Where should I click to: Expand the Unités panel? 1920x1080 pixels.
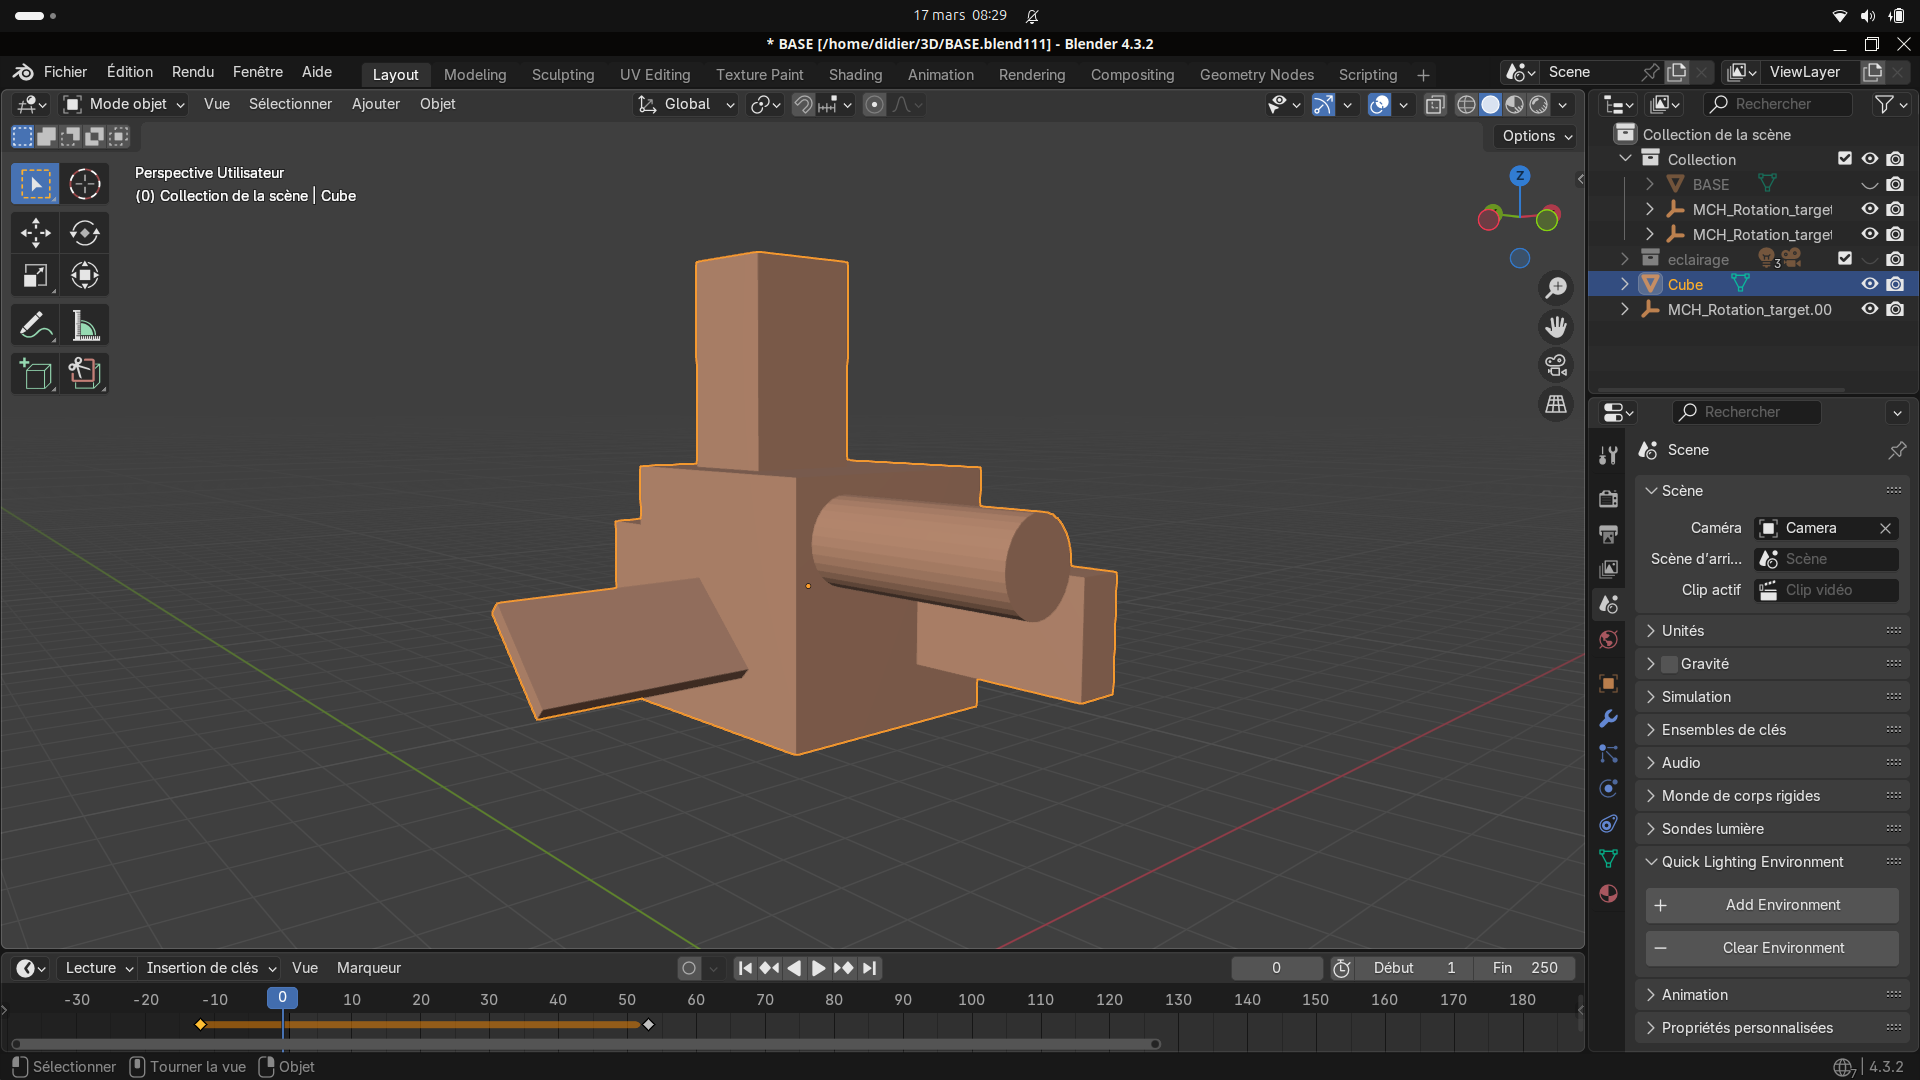[1683, 631]
